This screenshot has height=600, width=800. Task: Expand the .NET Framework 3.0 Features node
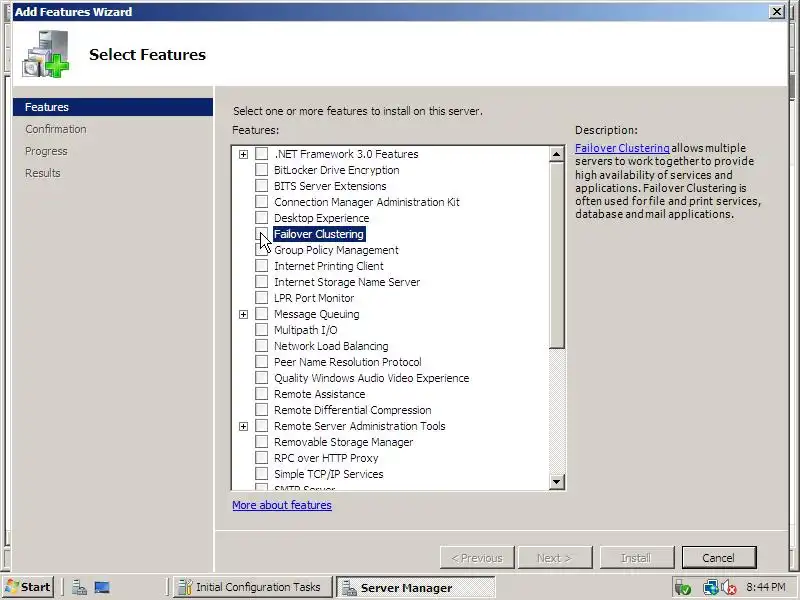tap(243, 154)
